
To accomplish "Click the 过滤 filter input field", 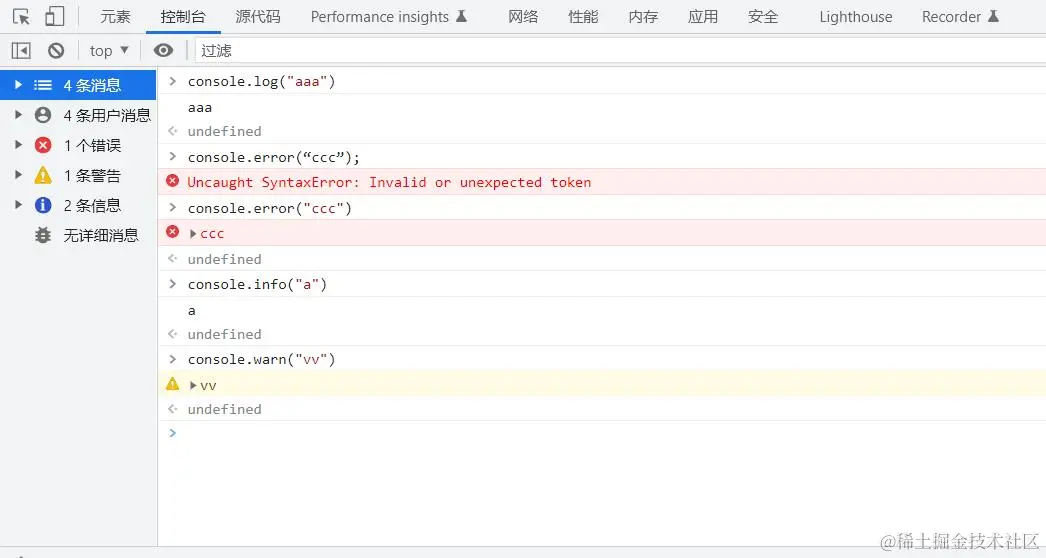I will point(600,50).
